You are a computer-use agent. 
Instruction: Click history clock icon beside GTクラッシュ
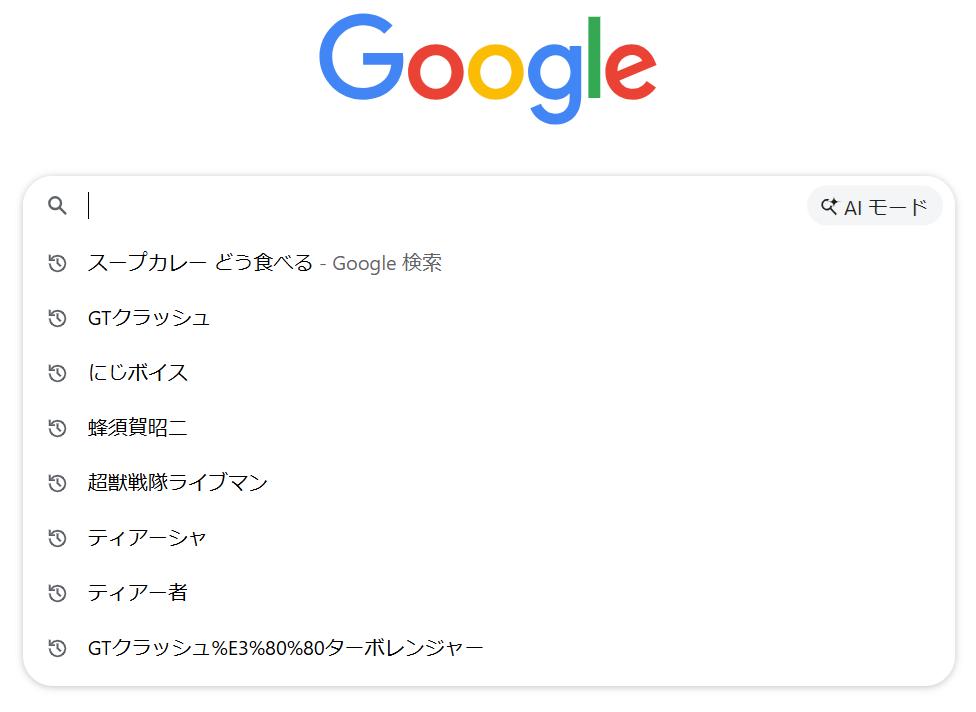(x=58, y=319)
